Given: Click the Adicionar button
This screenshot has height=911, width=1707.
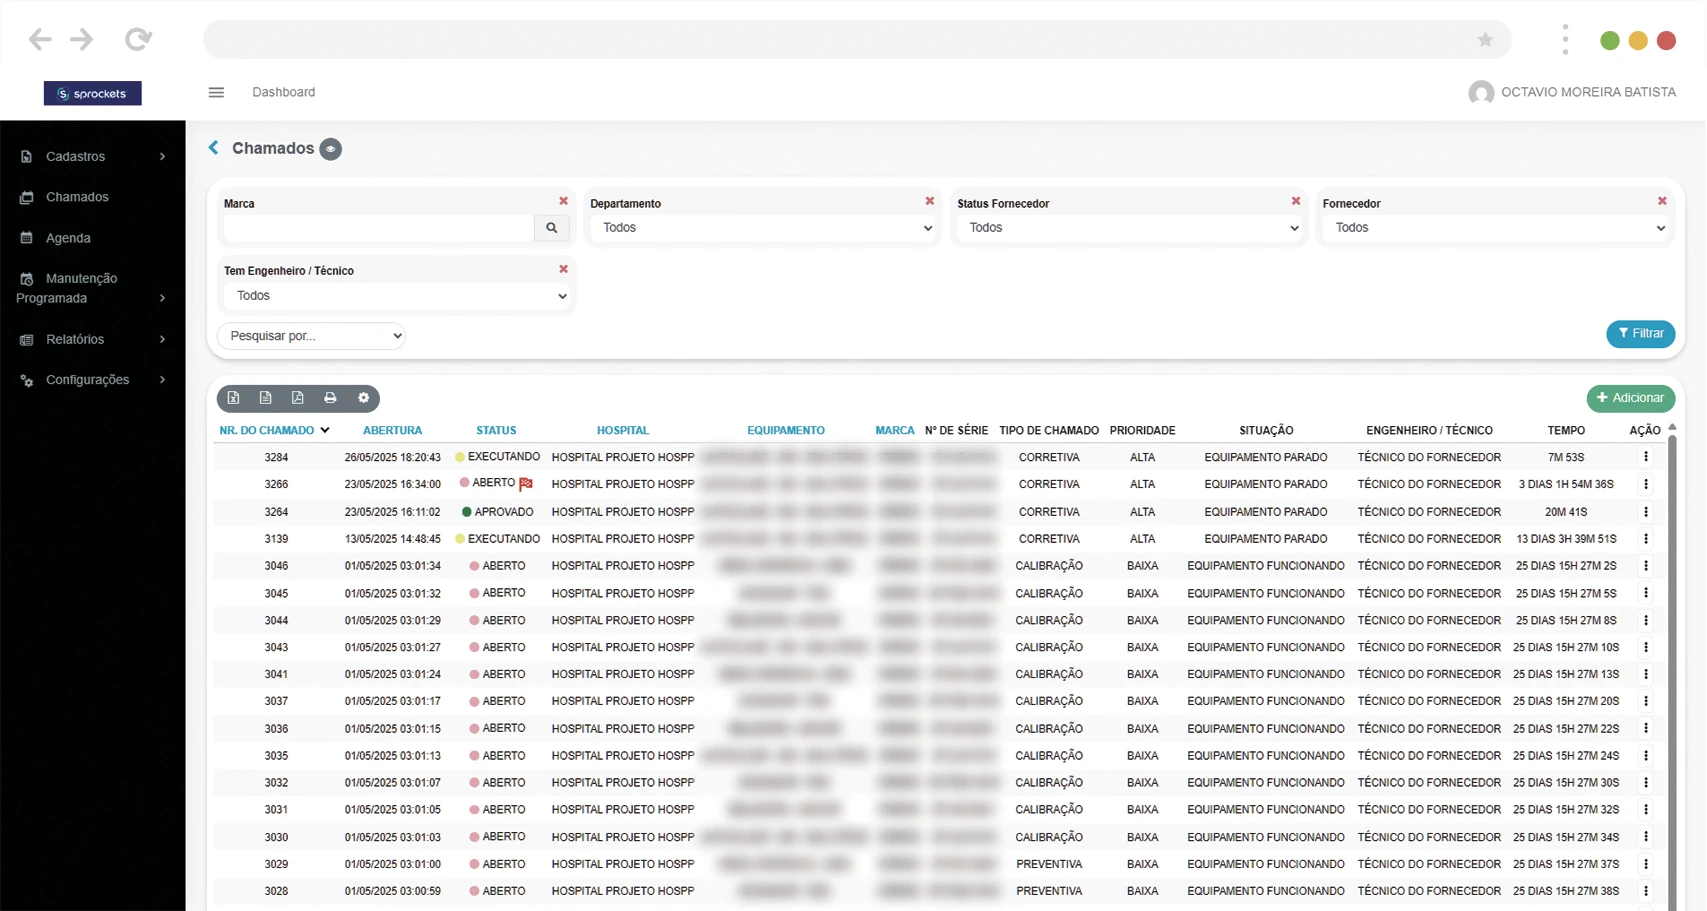Looking at the screenshot, I should click(x=1630, y=398).
